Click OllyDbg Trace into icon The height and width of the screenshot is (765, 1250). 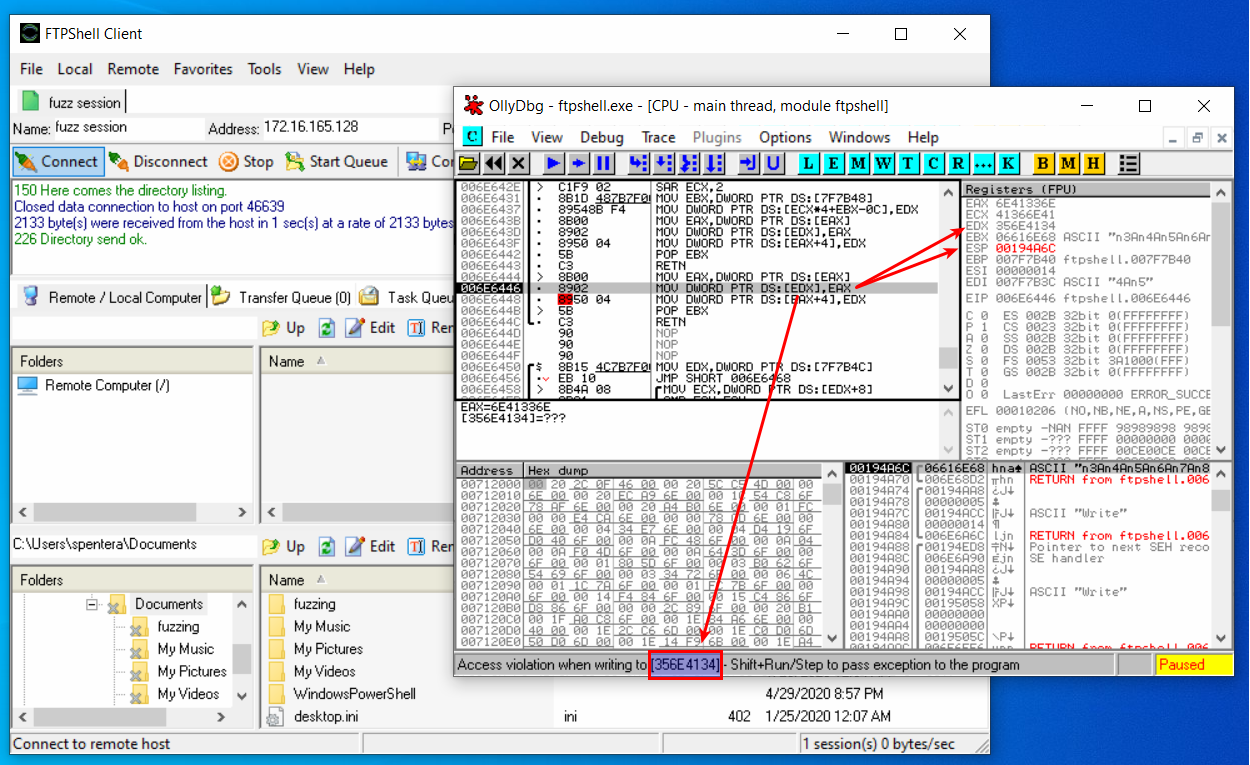click(689, 163)
